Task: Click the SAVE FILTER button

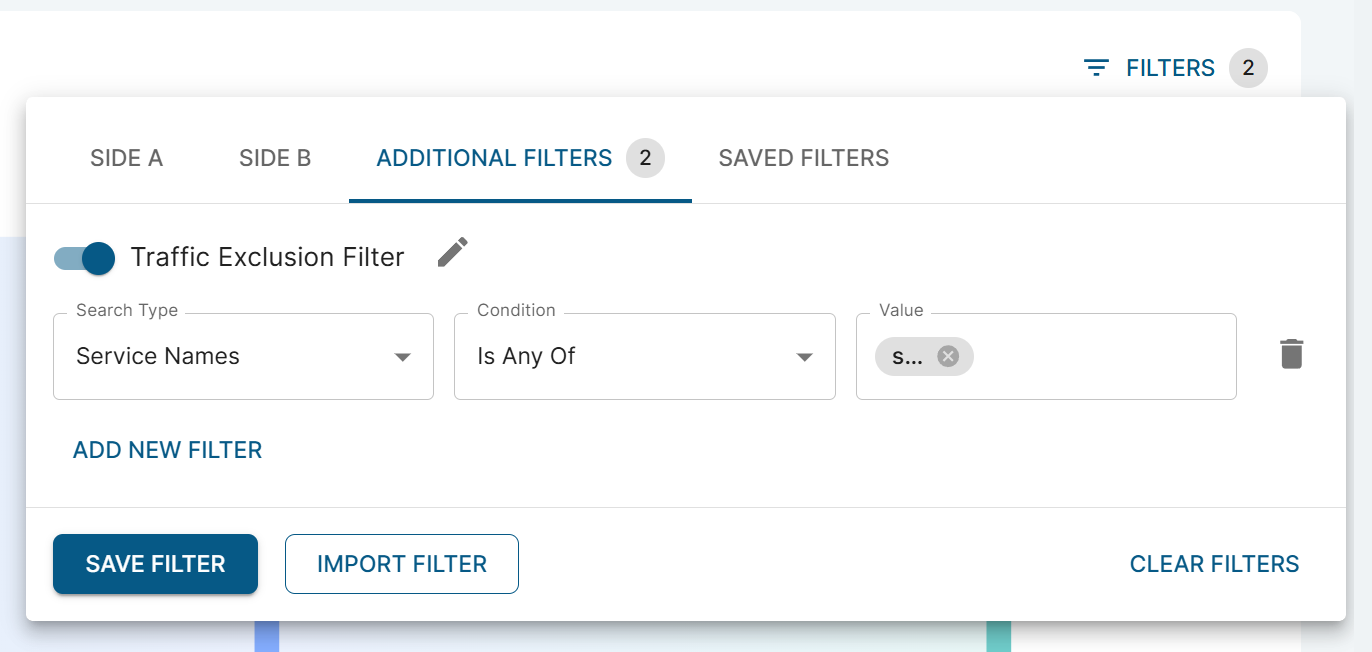Action: click(x=155, y=564)
